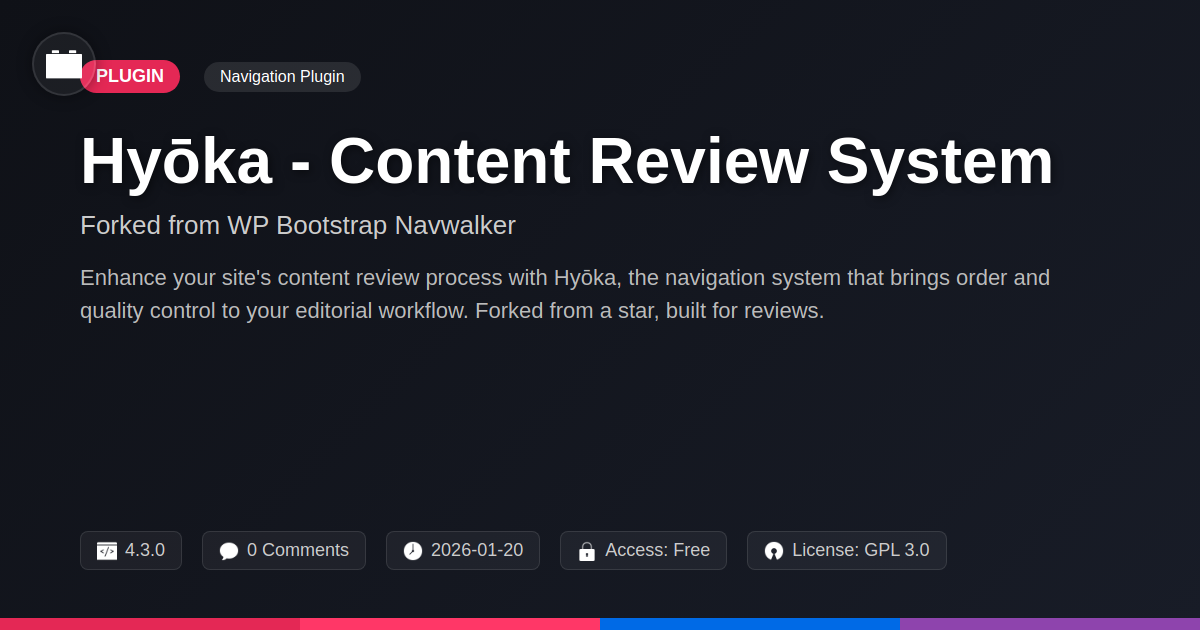Open the 4.3.0 version badge
Viewport: 1200px width, 630px height.
click(131, 550)
